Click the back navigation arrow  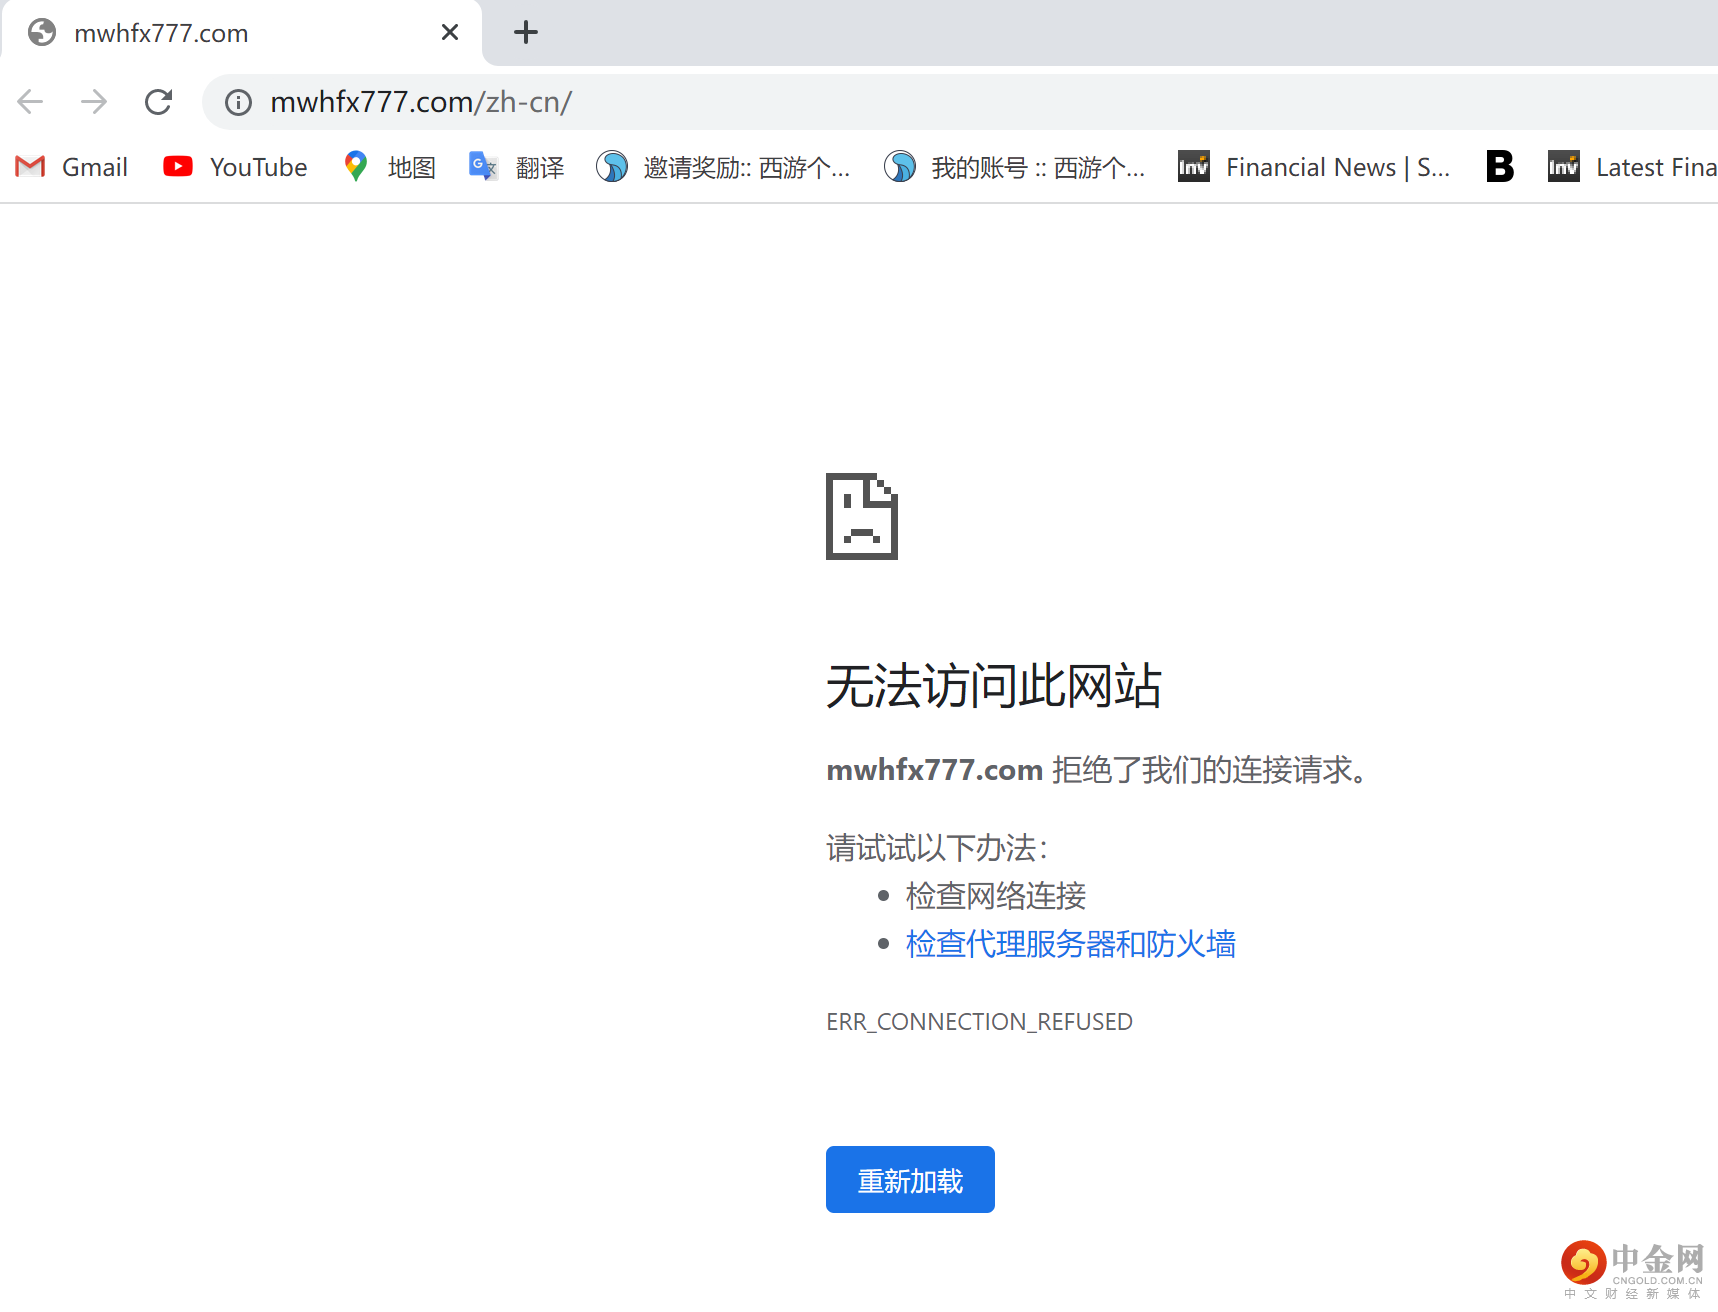click(x=29, y=101)
